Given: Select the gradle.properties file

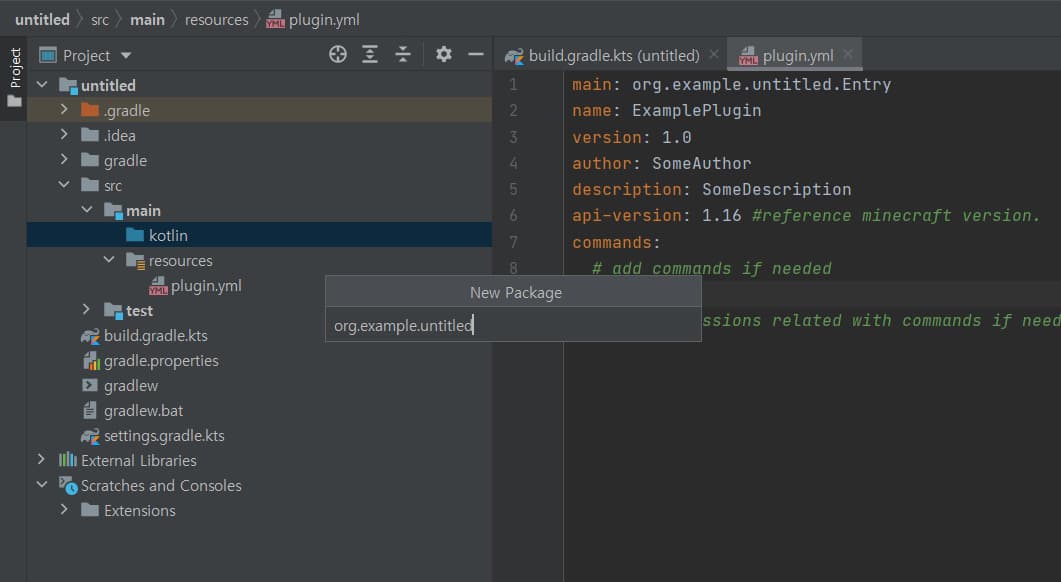Looking at the screenshot, I should click(x=161, y=361).
